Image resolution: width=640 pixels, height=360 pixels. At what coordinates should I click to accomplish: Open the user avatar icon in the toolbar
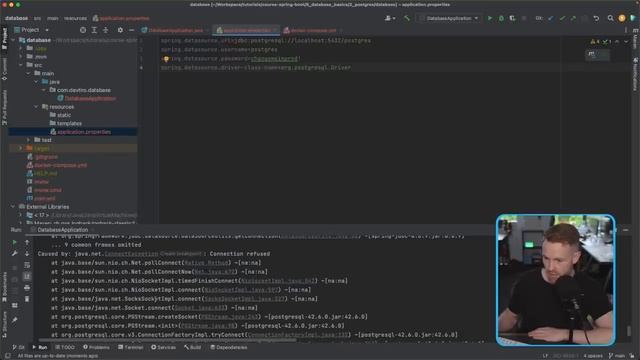click(622, 18)
